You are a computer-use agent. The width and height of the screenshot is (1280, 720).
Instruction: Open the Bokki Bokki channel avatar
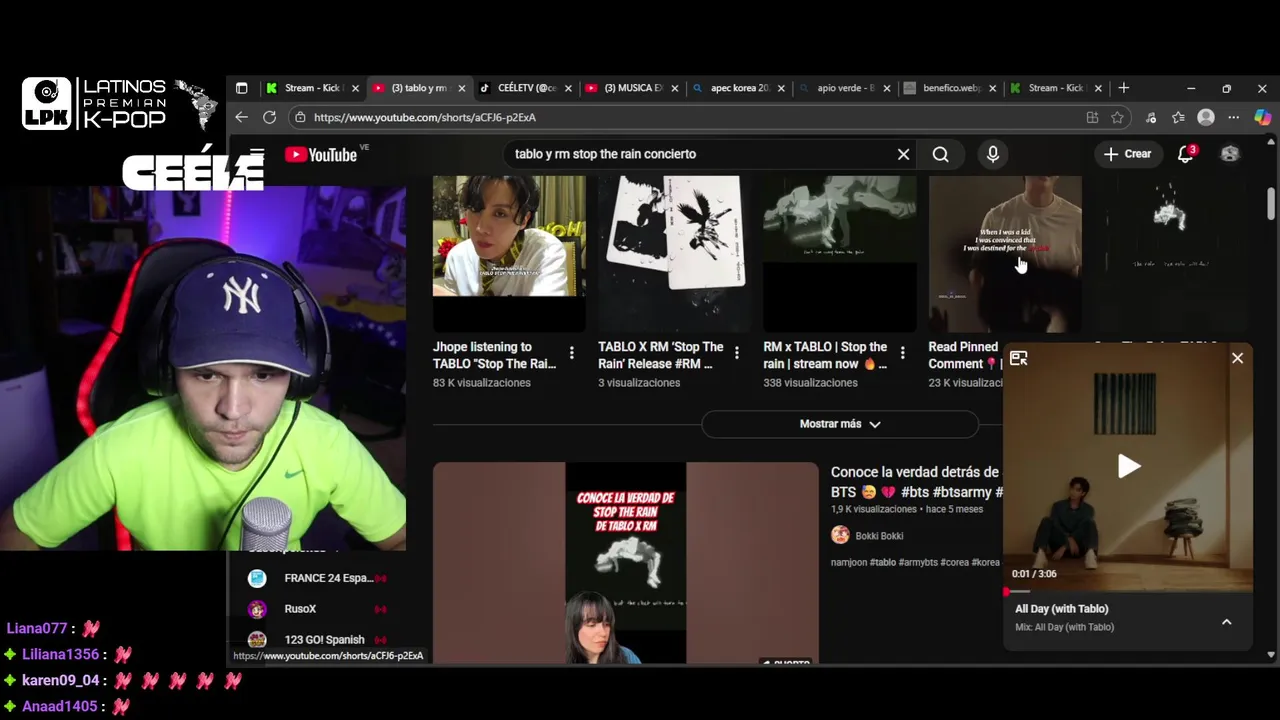point(840,535)
